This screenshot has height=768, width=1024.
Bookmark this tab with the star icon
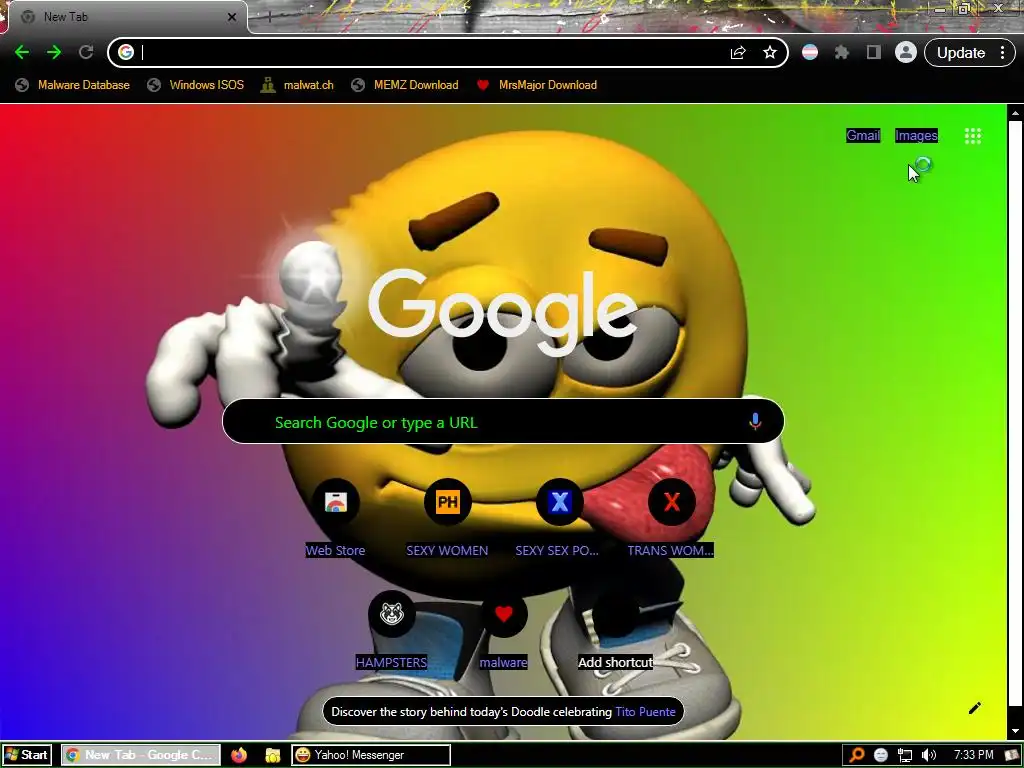[770, 52]
